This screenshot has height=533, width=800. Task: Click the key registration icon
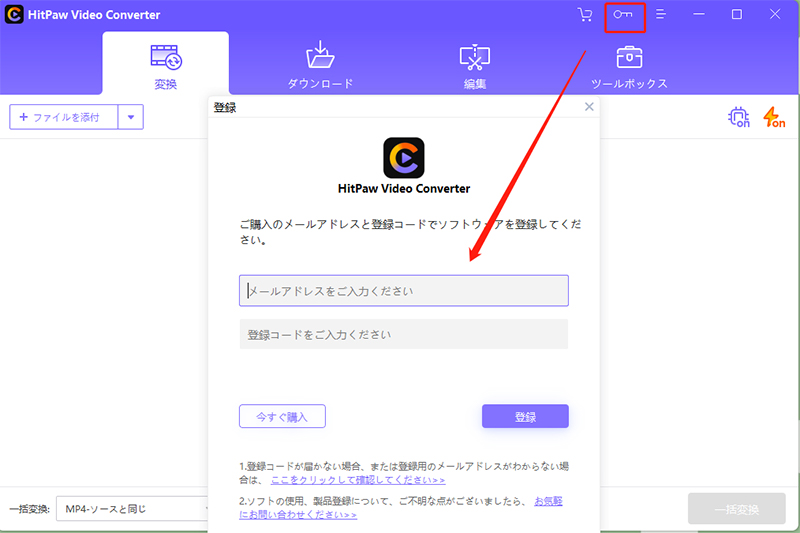[x=623, y=15]
